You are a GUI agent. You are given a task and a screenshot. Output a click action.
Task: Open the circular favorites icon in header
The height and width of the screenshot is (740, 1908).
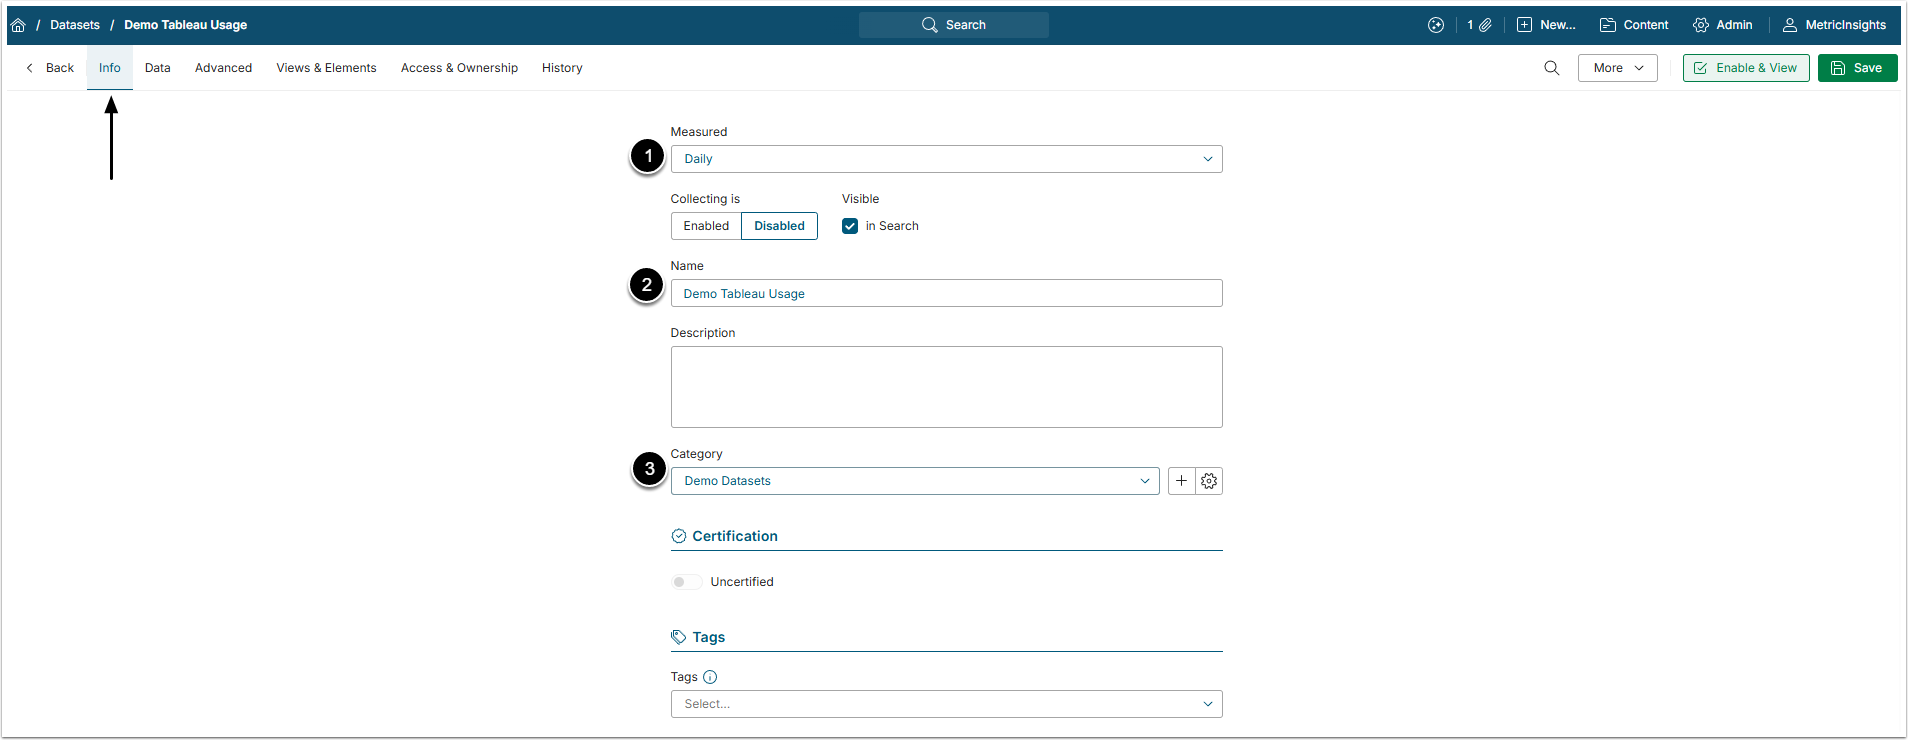point(1436,25)
